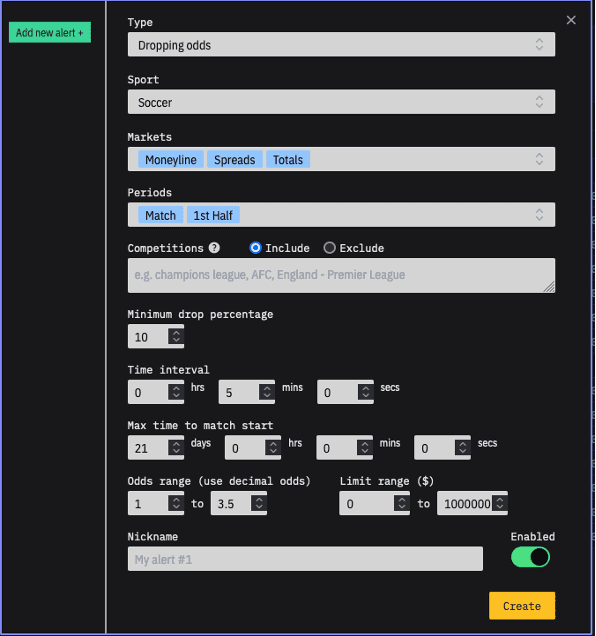Click the Max time secs stepper arrows
Viewport: 596px width, 636px height.
click(463, 447)
